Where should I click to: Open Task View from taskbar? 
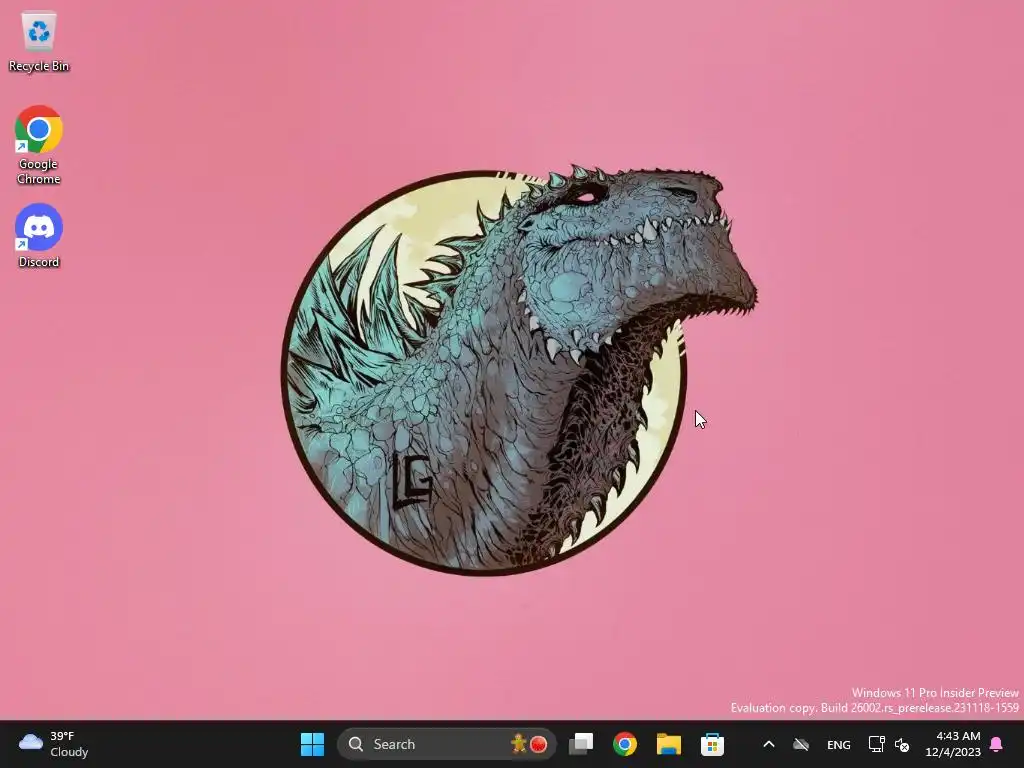(581, 744)
